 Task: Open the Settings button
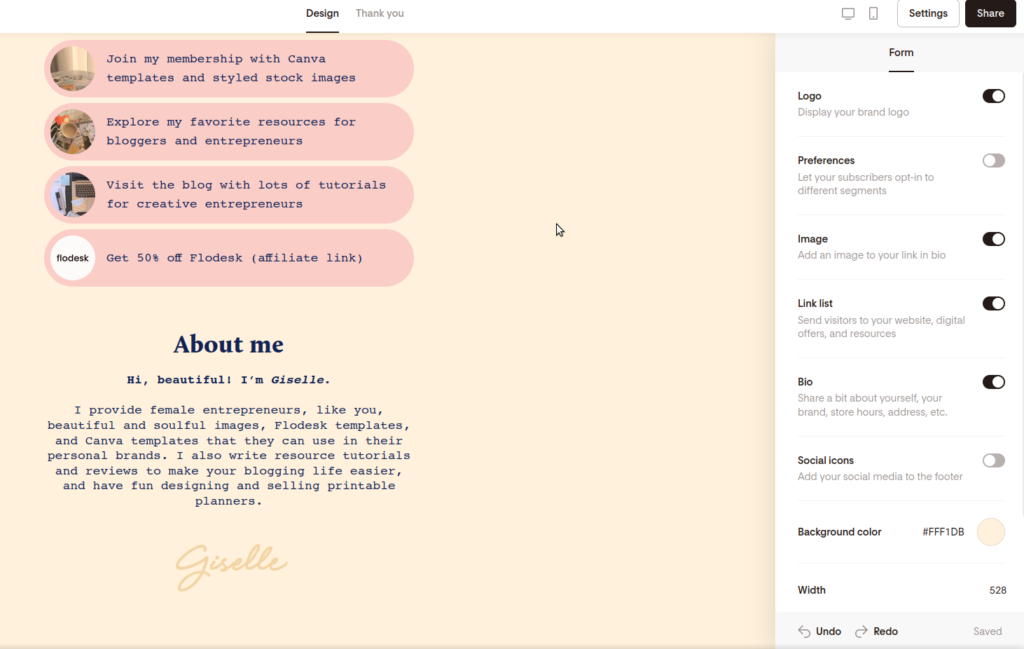coord(927,14)
